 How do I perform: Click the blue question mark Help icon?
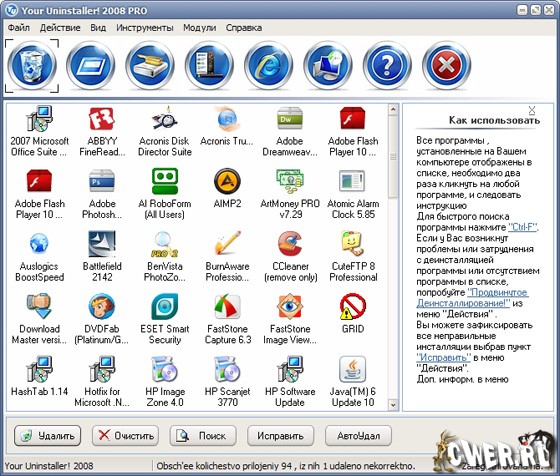click(x=388, y=66)
